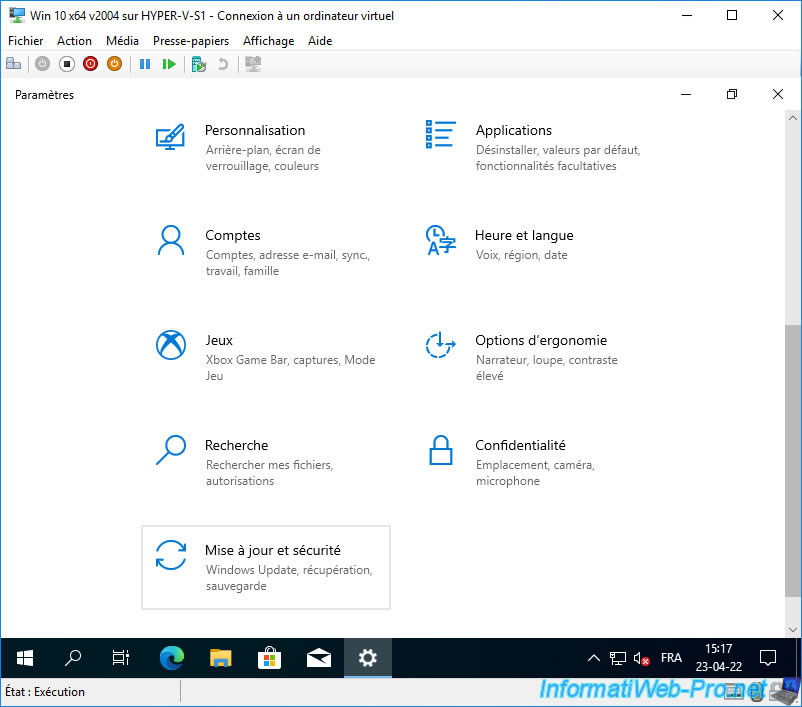The height and width of the screenshot is (707, 802).
Task: Open Applications settings icon
Action: pyautogui.click(x=440, y=135)
